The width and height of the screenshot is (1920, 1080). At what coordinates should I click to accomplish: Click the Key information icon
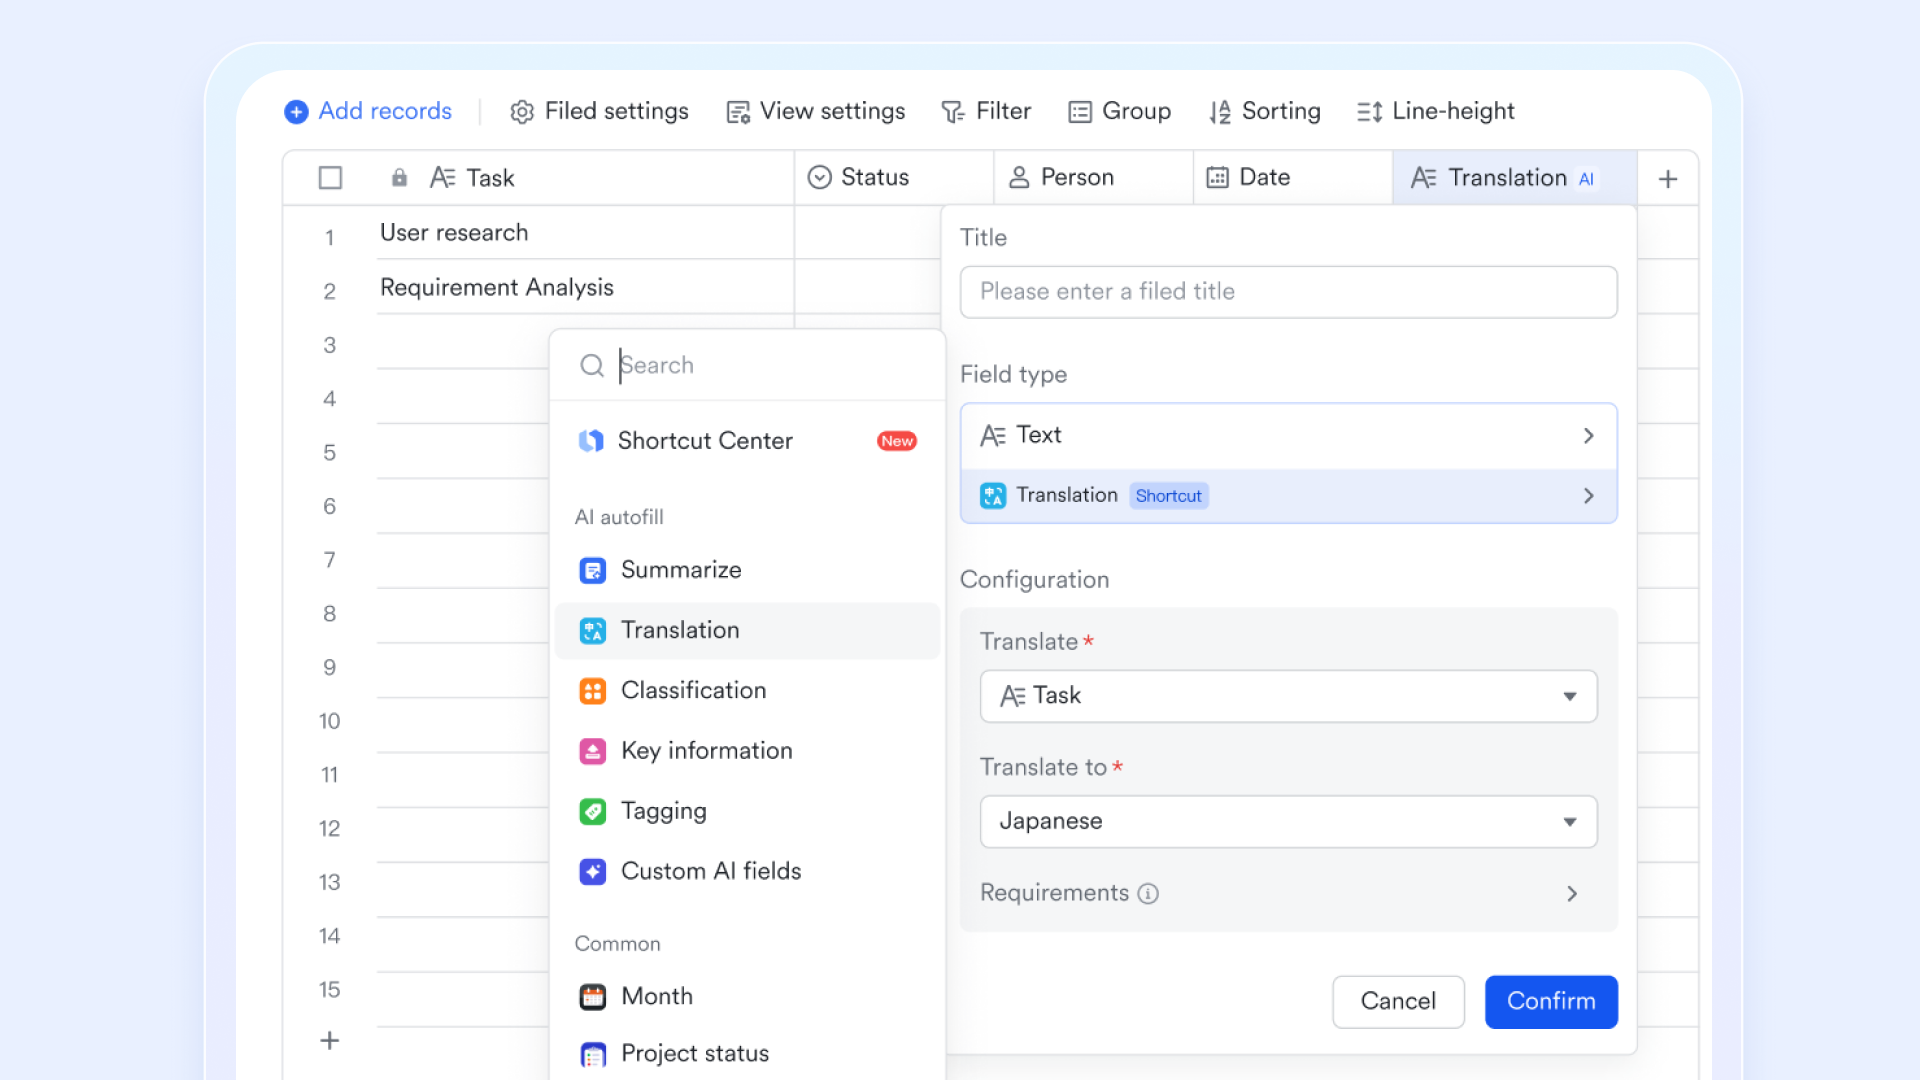coord(593,751)
